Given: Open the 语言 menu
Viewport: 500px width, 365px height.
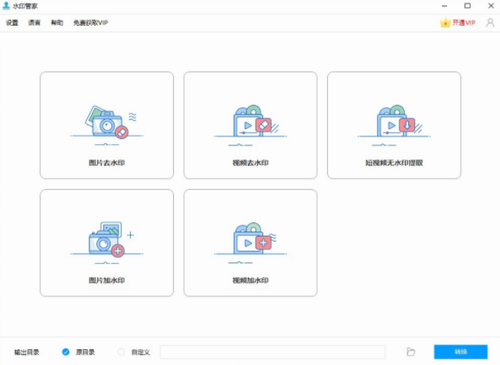Looking at the screenshot, I should coord(34,23).
